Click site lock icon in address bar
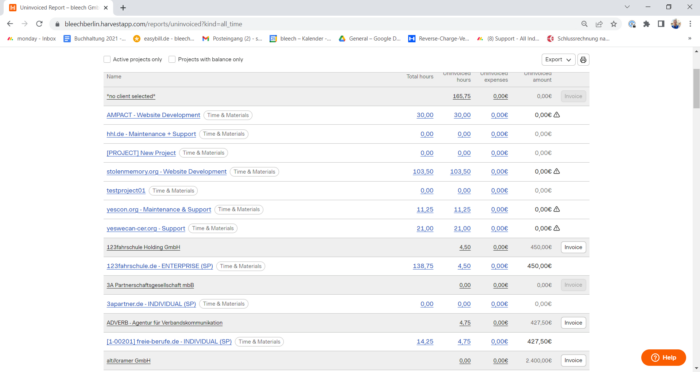This screenshot has height=372, width=700. pyautogui.click(x=57, y=24)
